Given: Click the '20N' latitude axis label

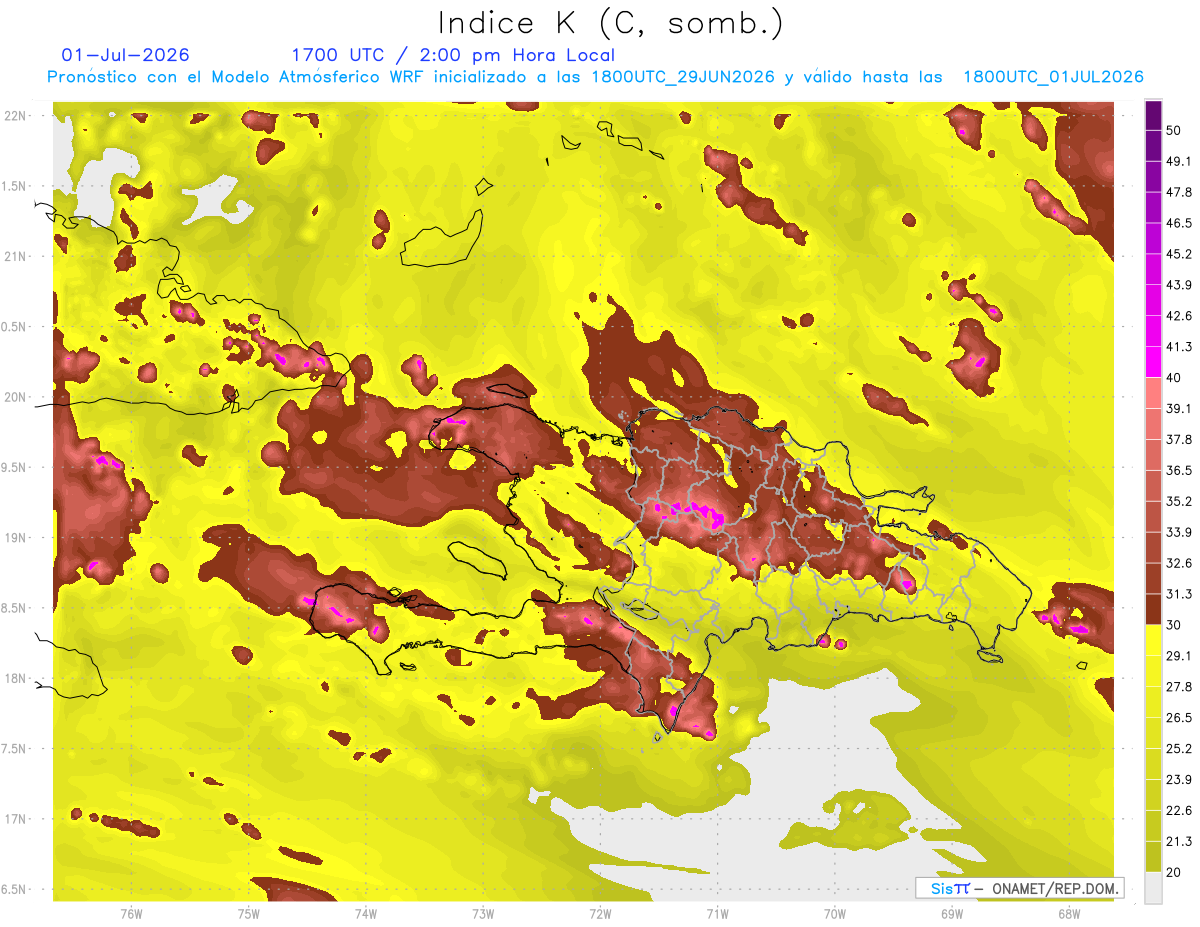Looking at the screenshot, I should point(16,397).
